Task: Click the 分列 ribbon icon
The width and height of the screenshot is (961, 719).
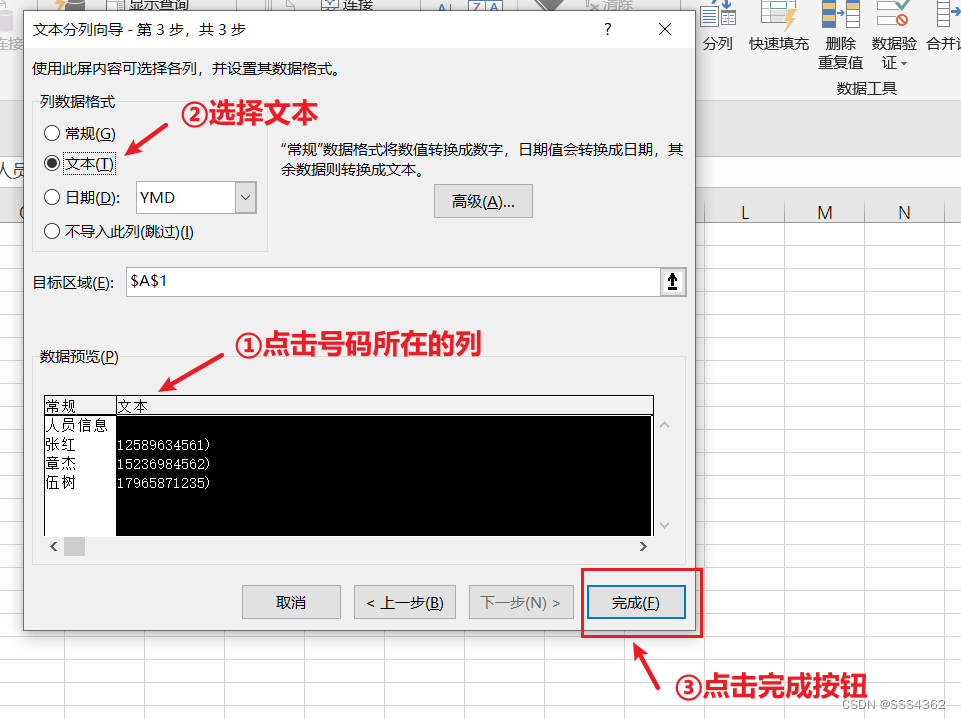Action: 718,26
